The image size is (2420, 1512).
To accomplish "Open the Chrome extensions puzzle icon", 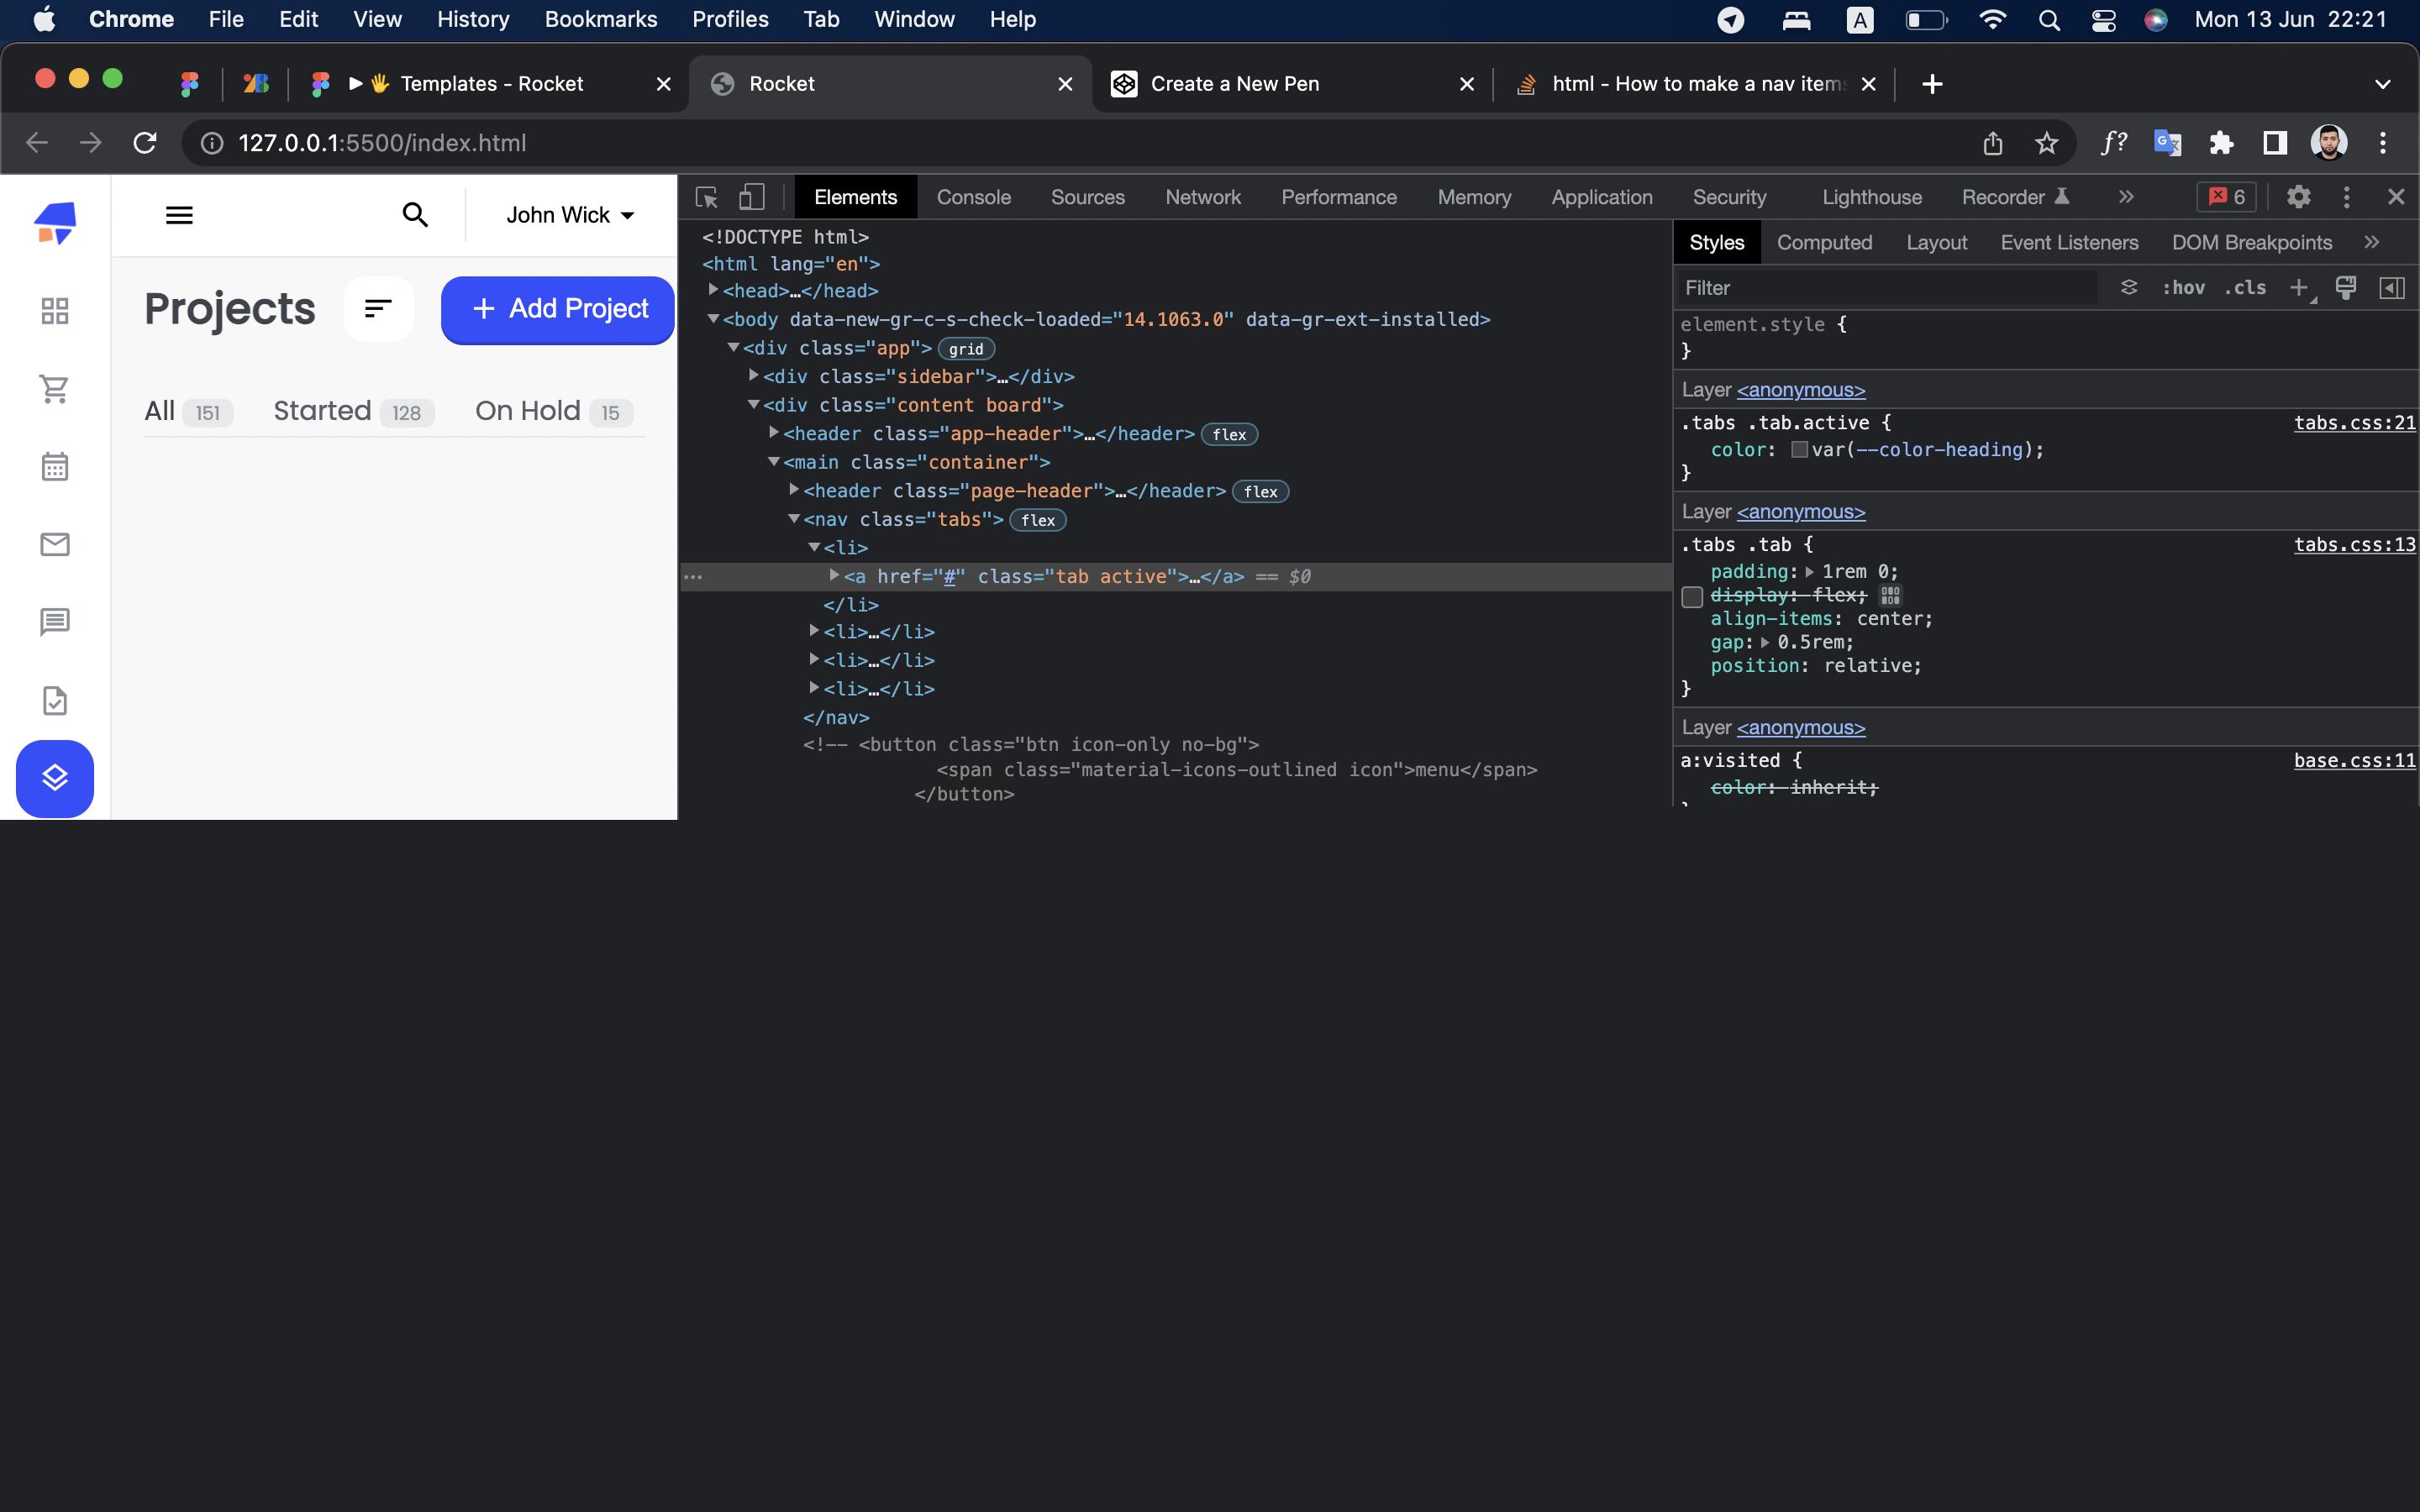I will pos(2222,143).
